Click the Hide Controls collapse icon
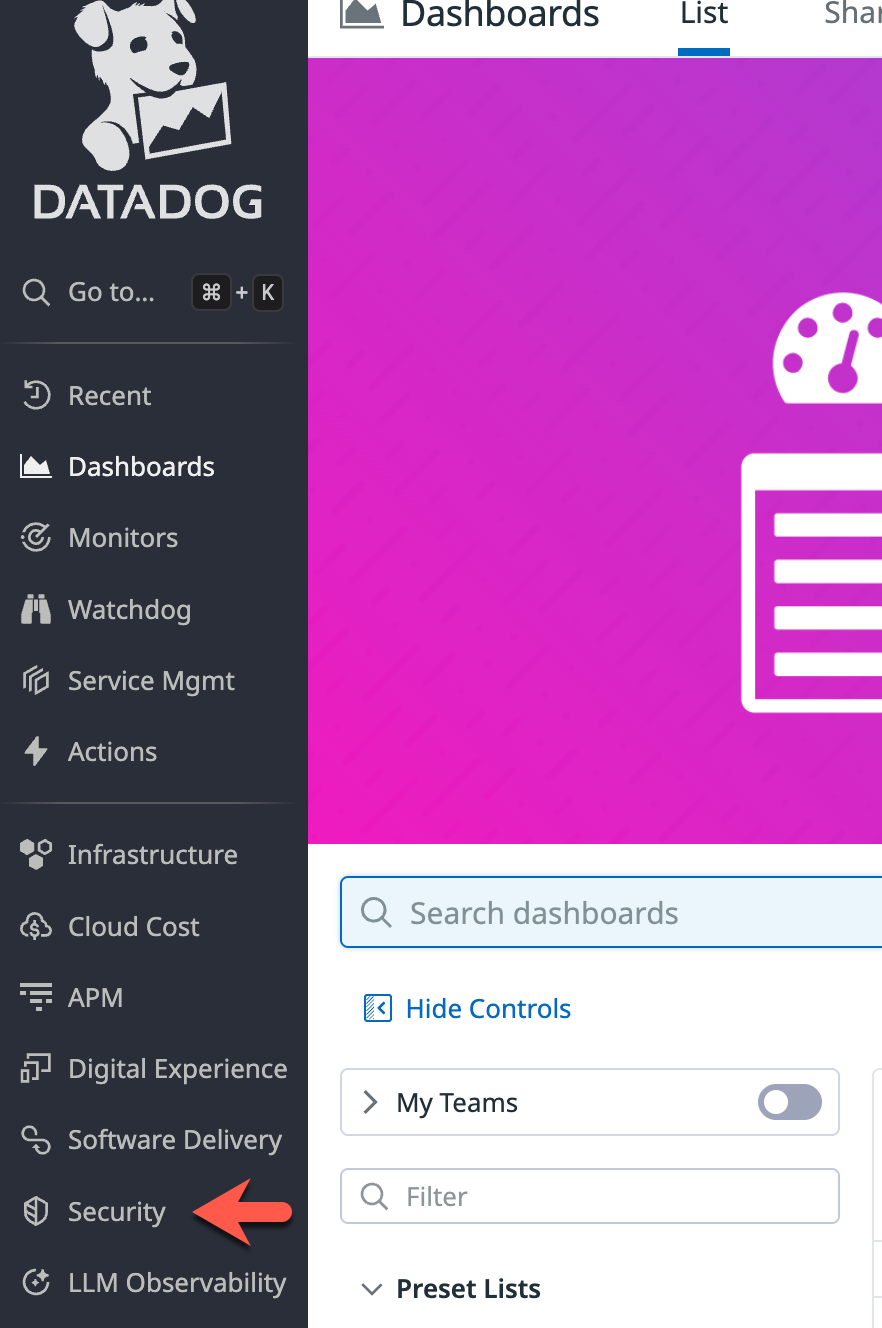This screenshot has width=882, height=1328. (x=377, y=1008)
